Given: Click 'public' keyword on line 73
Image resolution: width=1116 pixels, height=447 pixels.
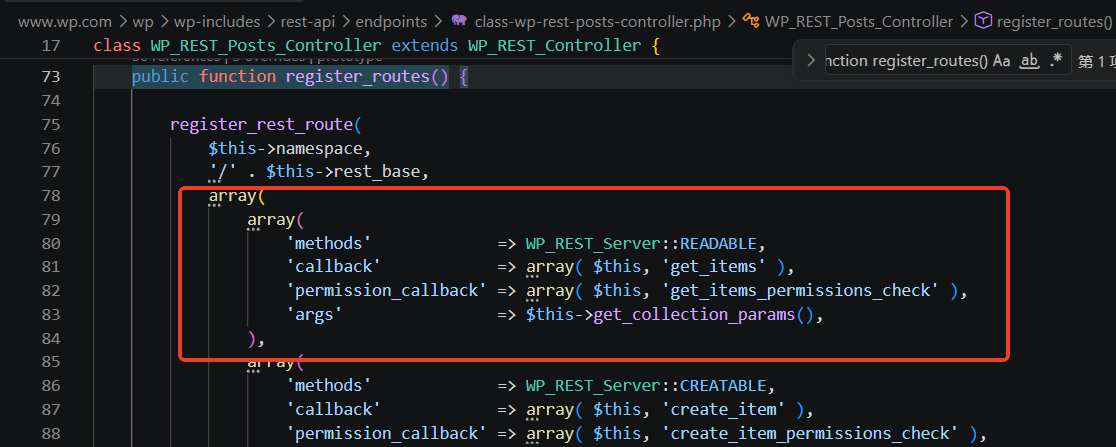Looking at the screenshot, I should (x=161, y=77).
